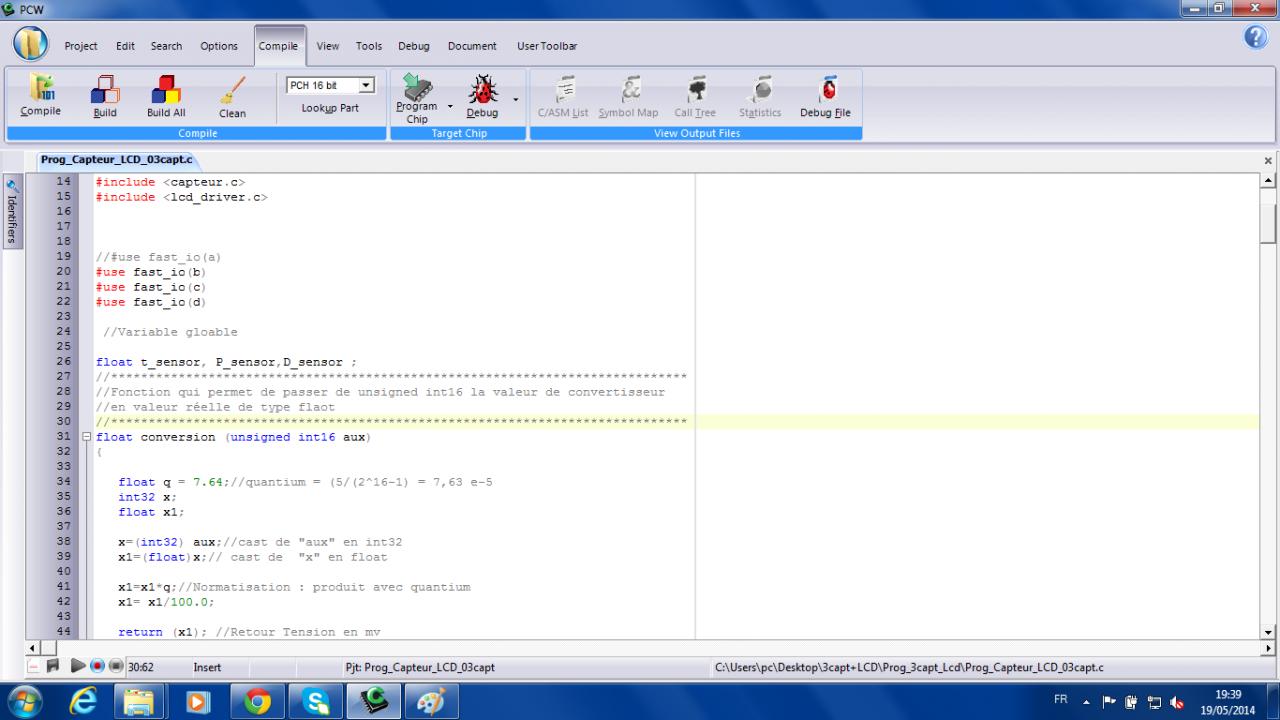
Task: Open the Tools ribbon tab
Action: (369, 46)
